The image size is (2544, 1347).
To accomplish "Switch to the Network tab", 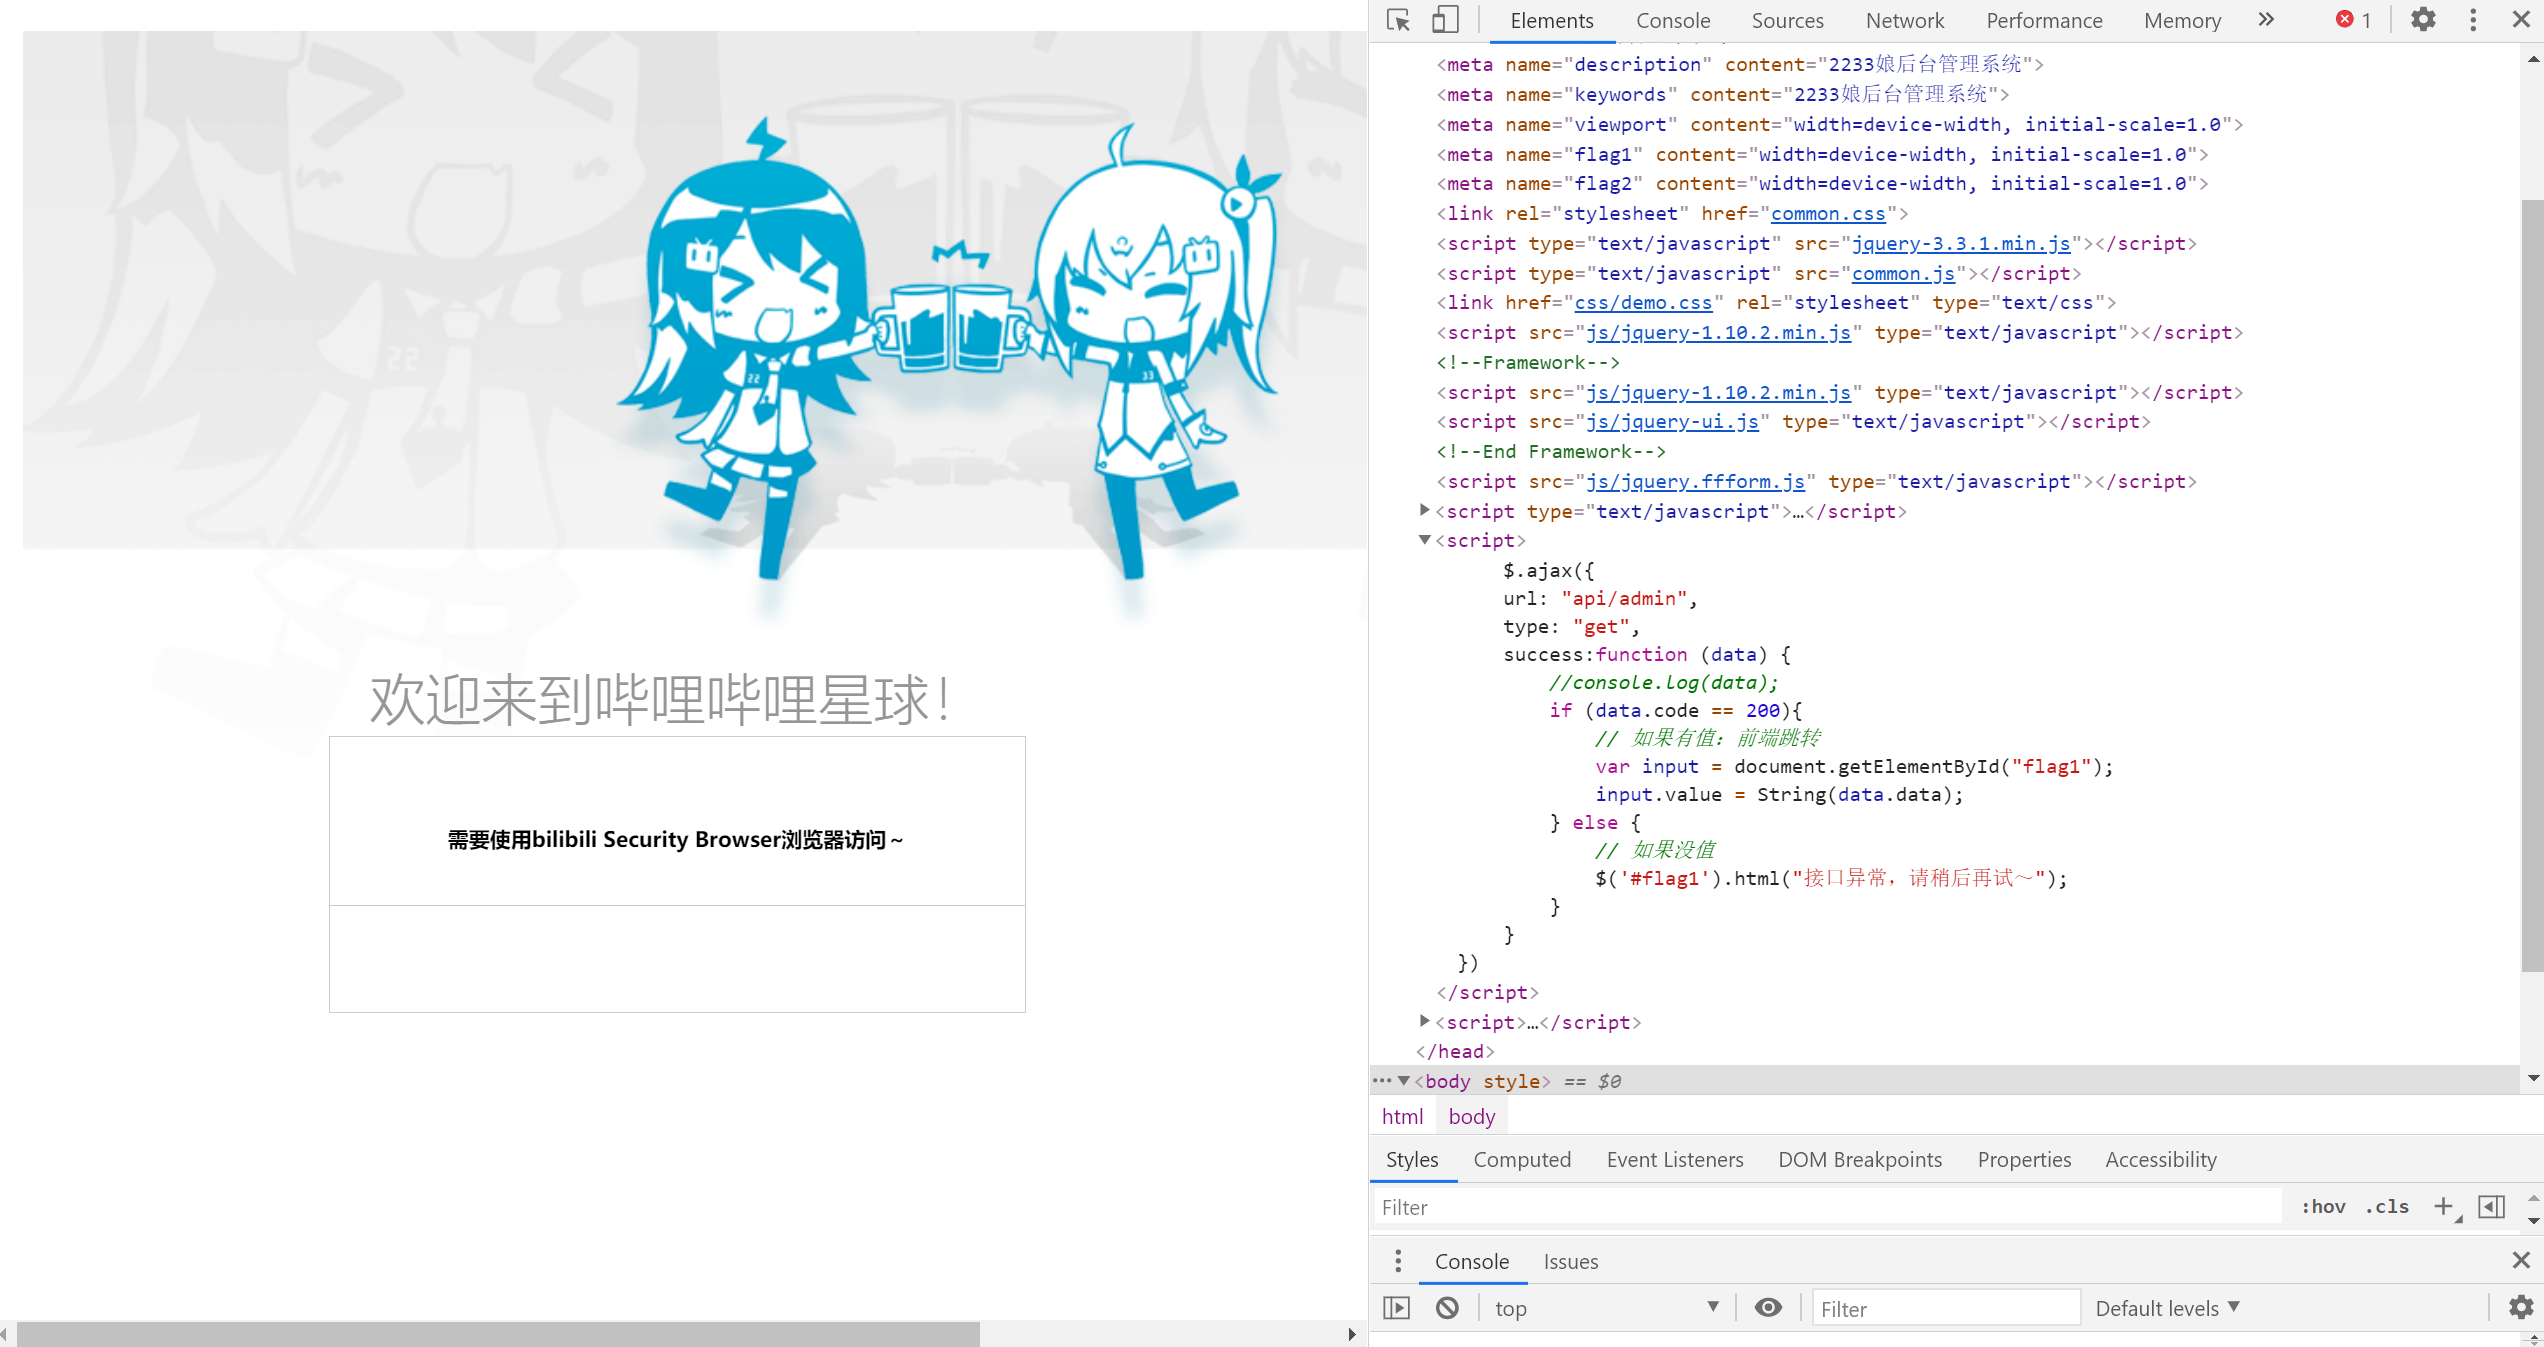I will pyautogui.click(x=1904, y=21).
